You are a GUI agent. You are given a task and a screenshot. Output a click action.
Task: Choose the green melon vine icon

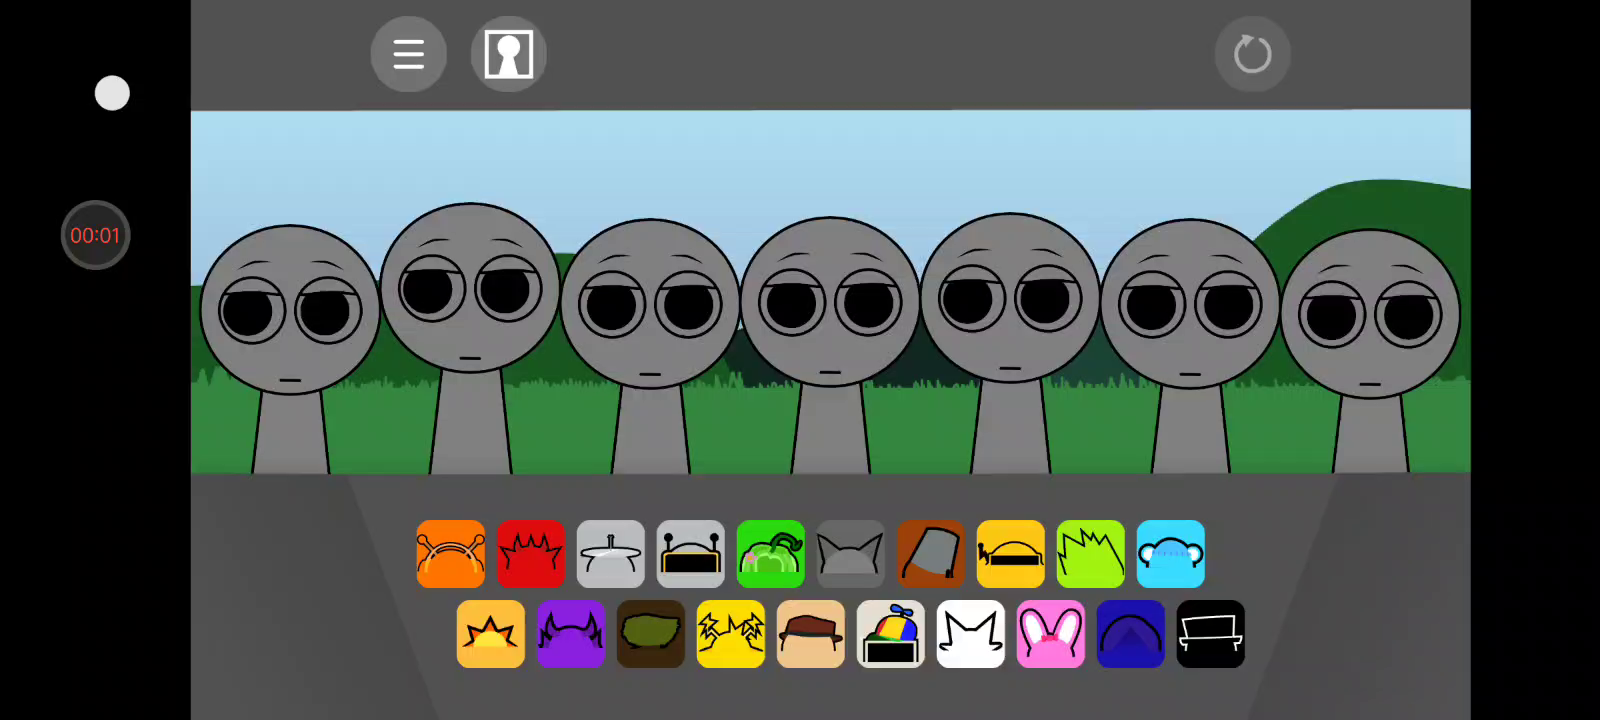point(771,554)
